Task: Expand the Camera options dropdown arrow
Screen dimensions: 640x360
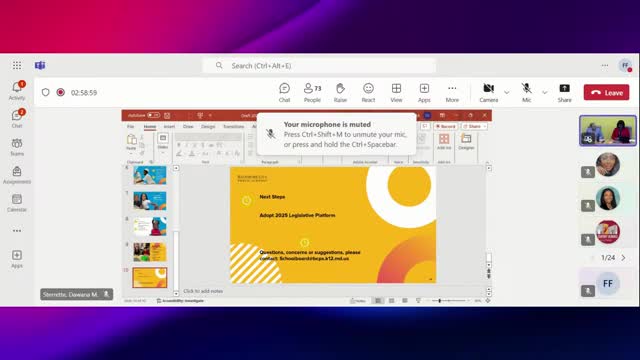Action: pyautogui.click(x=507, y=93)
